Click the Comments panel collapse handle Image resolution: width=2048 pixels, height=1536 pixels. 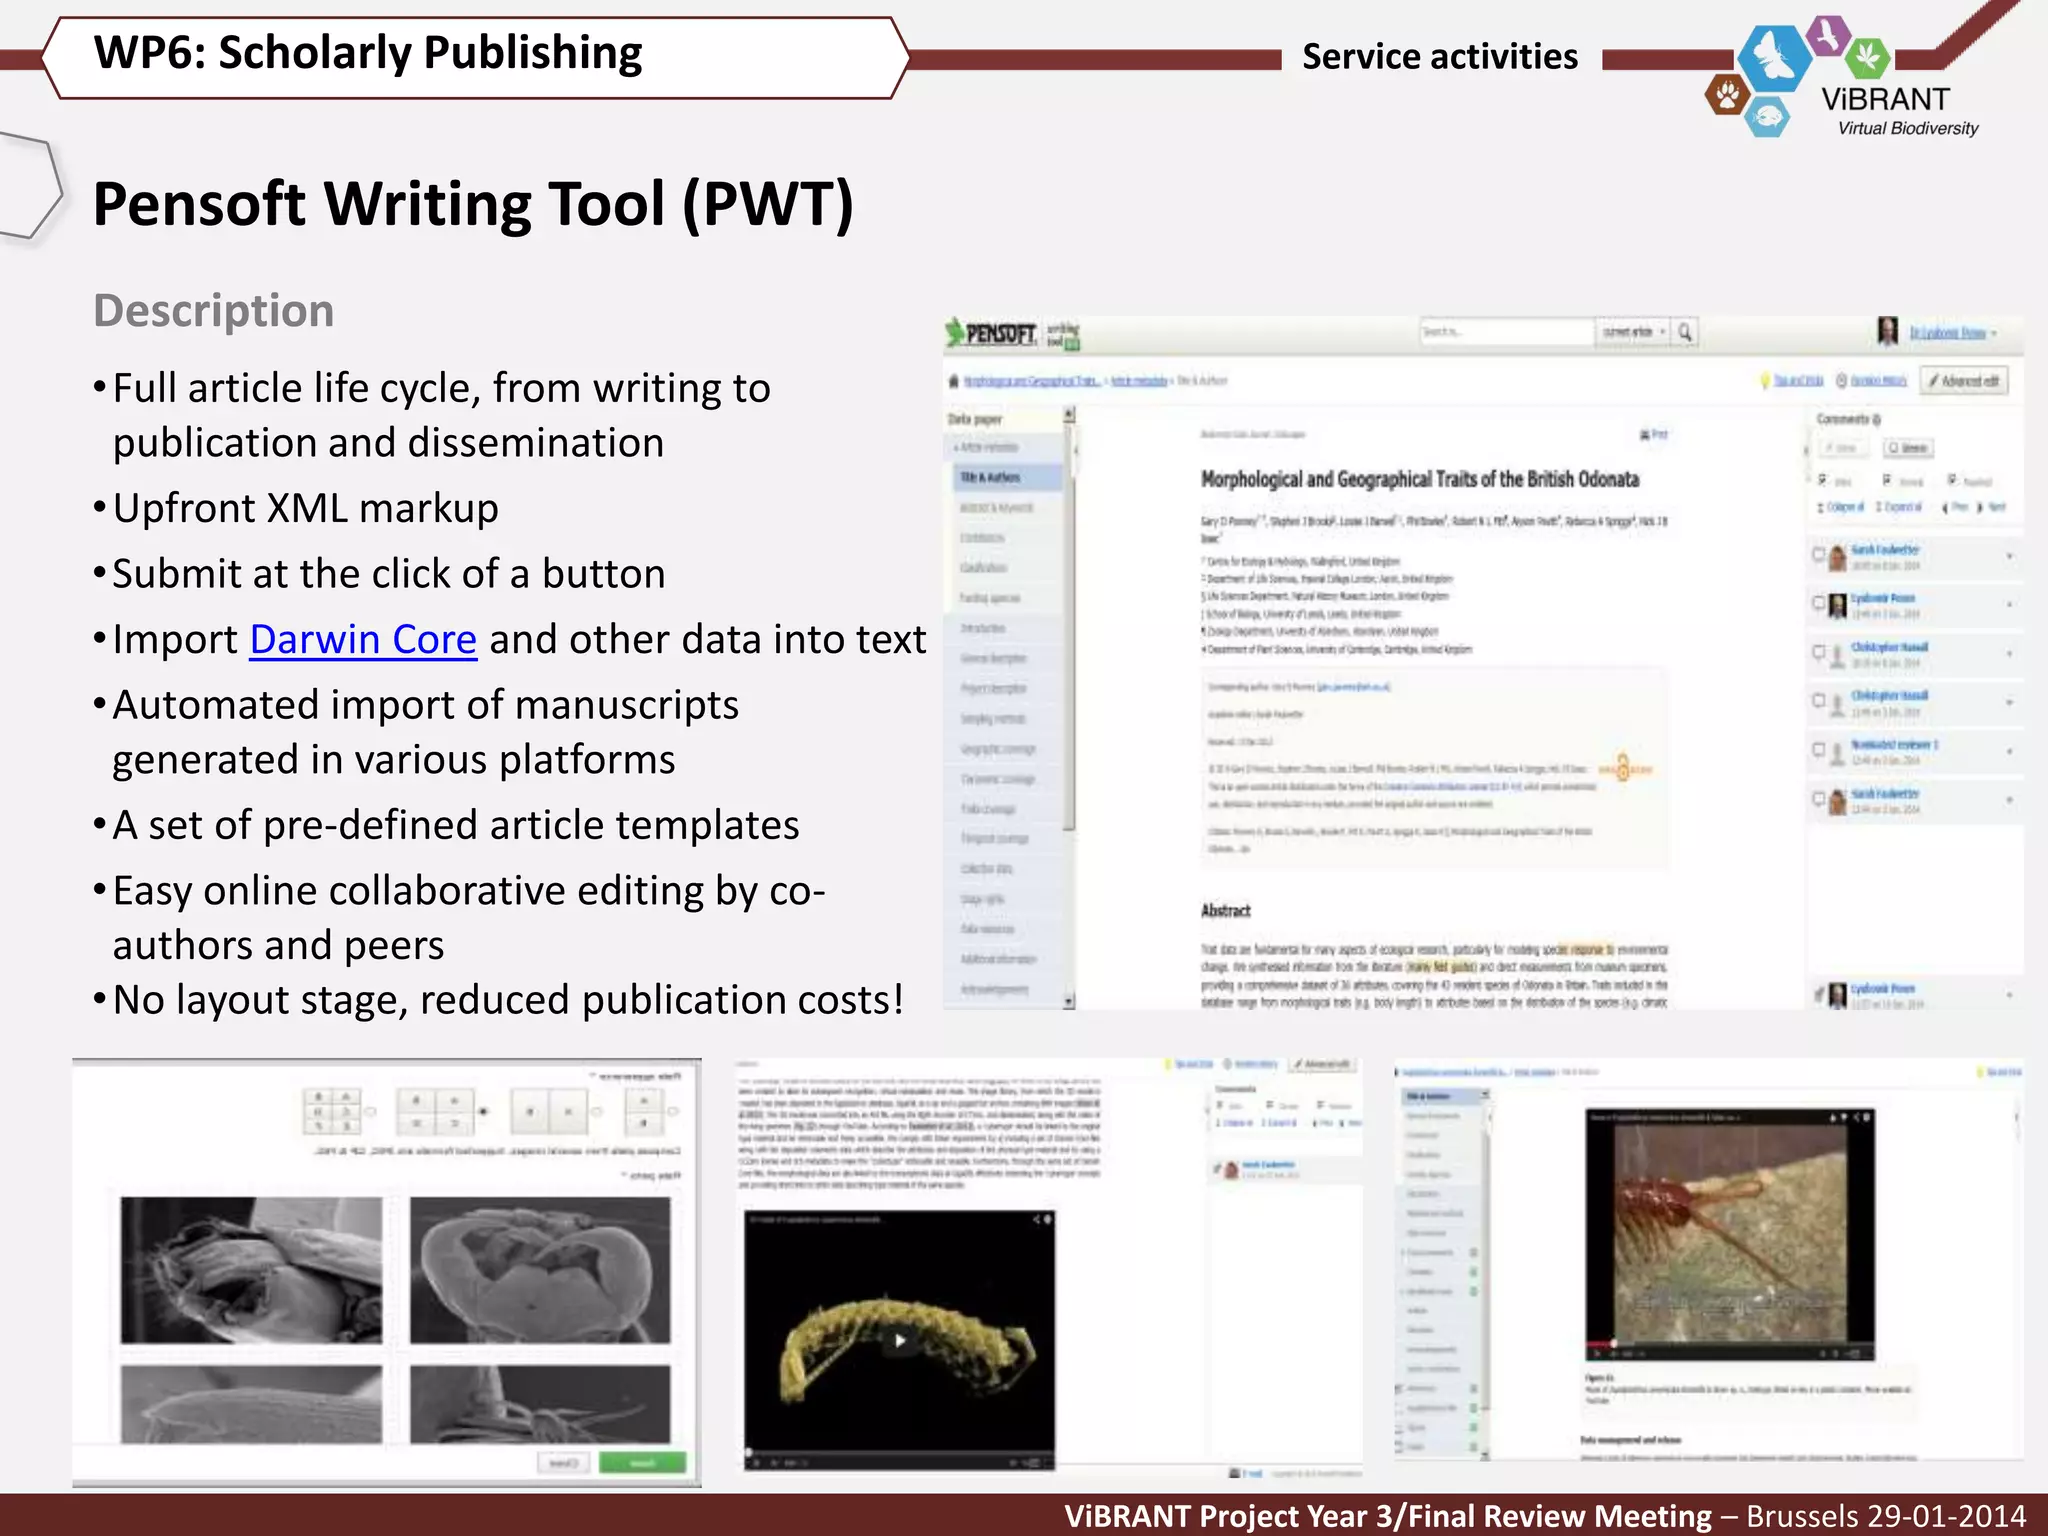(1806, 451)
